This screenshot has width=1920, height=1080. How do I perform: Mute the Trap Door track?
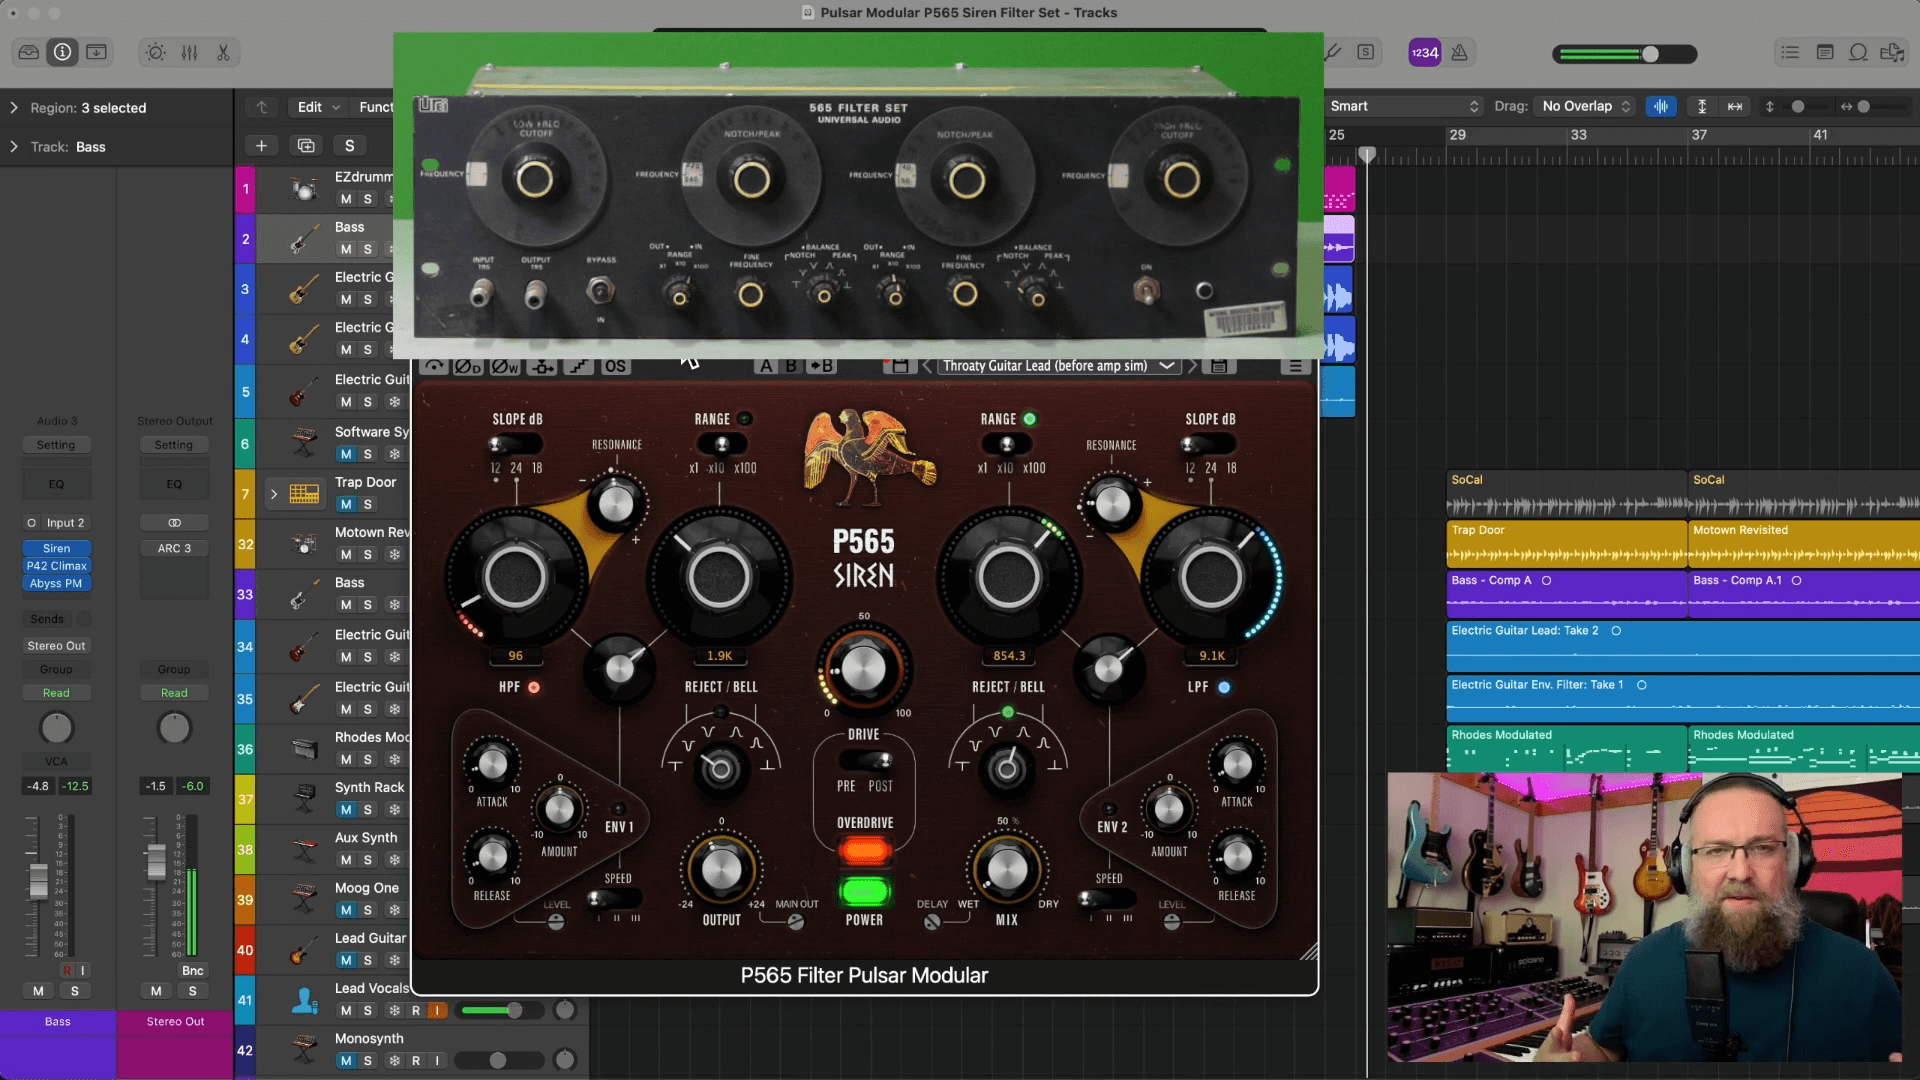(346, 505)
